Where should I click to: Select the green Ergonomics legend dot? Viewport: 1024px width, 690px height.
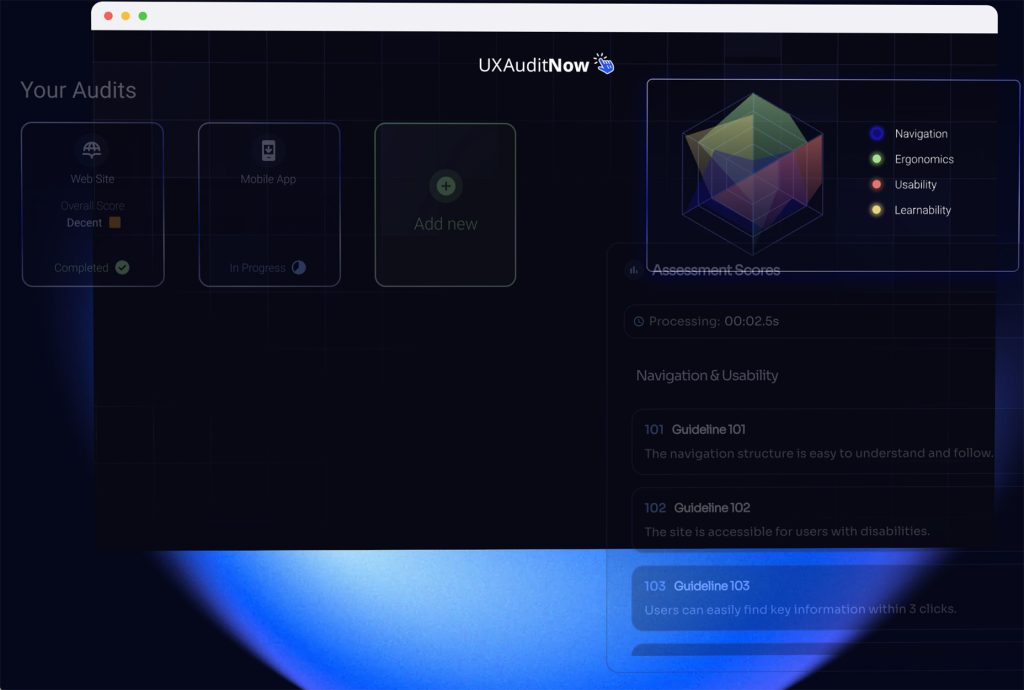[x=876, y=159]
